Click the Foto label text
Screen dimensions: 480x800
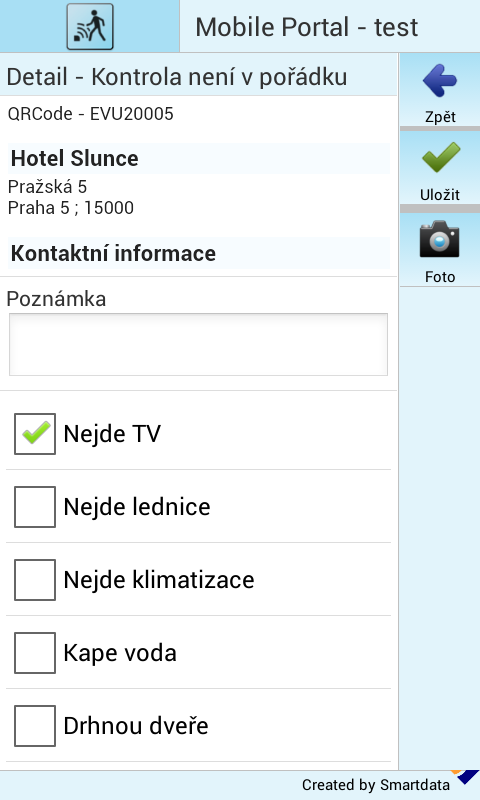coord(440,277)
